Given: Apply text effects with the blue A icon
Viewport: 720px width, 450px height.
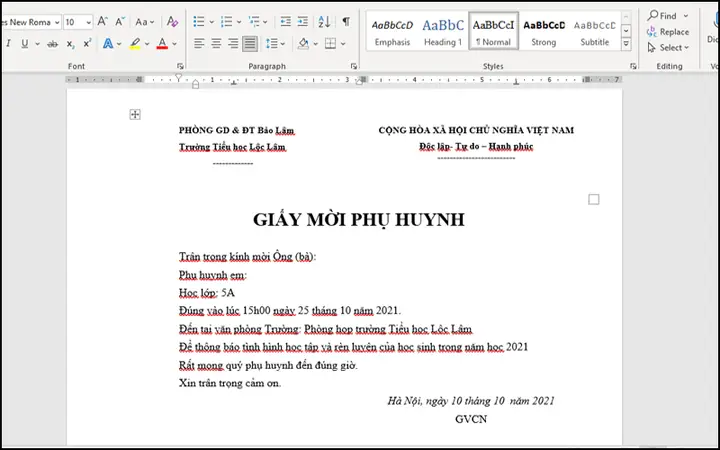Looking at the screenshot, I should [x=108, y=44].
